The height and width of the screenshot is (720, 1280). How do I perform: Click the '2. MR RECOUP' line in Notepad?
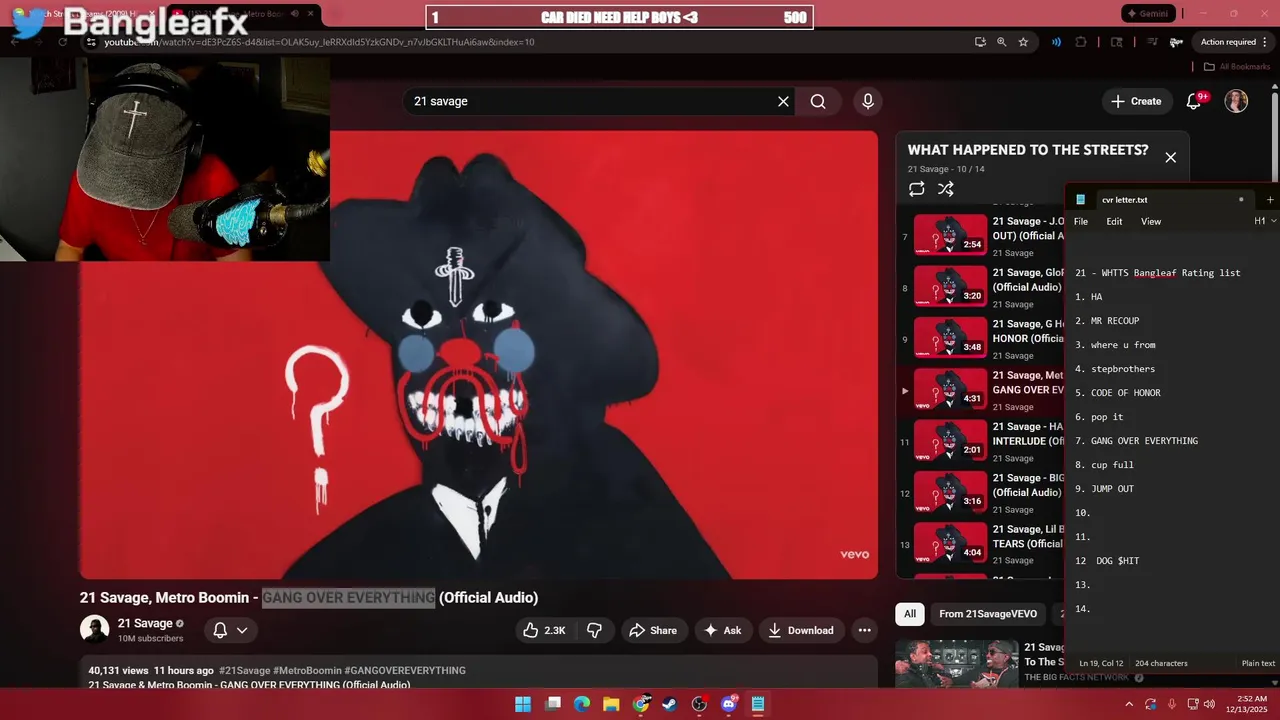pos(1107,321)
